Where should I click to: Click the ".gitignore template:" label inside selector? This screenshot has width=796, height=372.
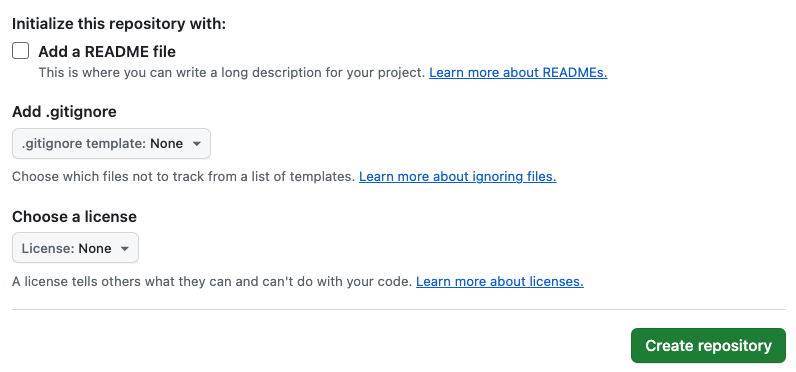(84, 144)
